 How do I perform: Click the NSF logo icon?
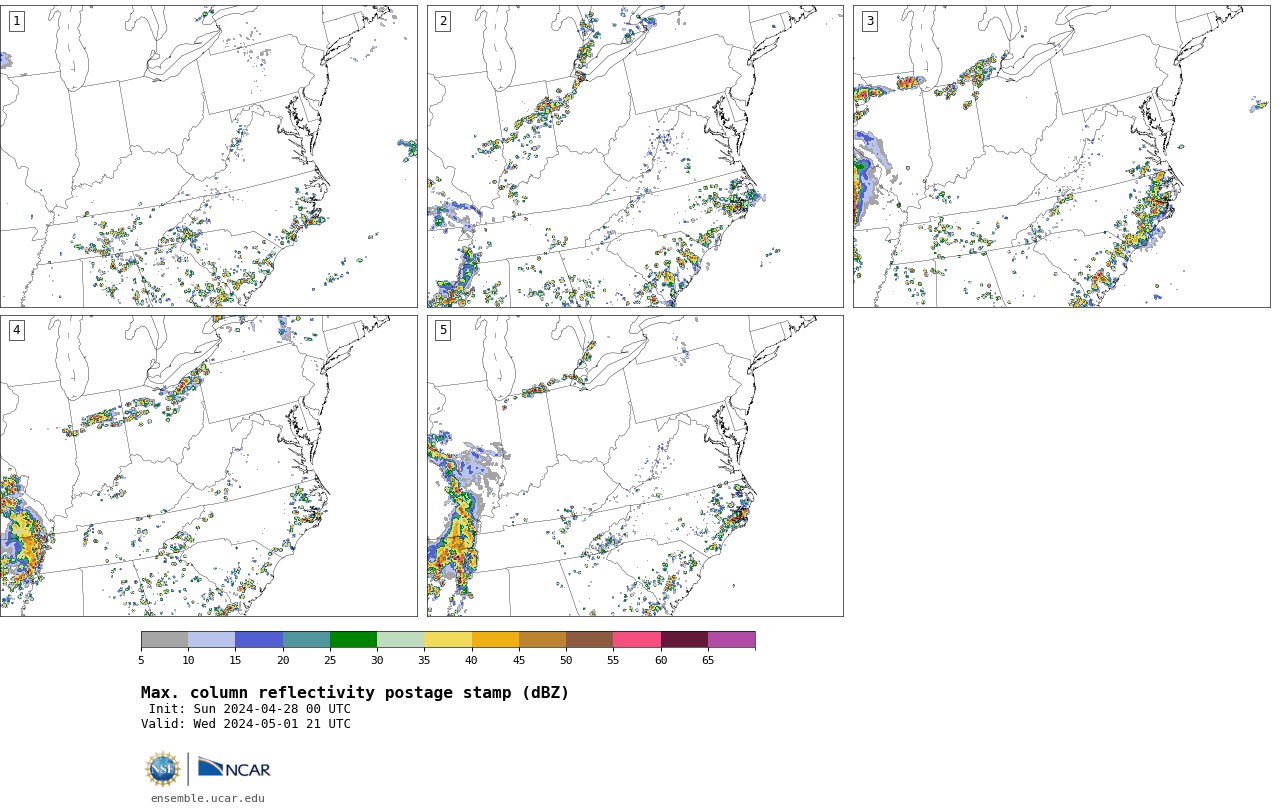[163, 769]
